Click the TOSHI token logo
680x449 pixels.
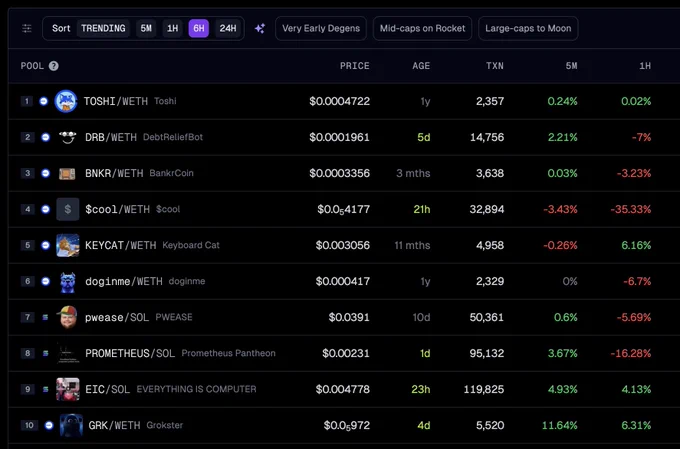tap(66, 101)
